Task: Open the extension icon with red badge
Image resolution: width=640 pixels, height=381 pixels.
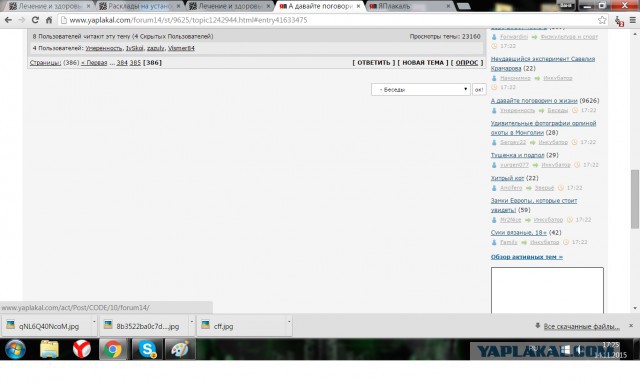Action: click(x=619, y=21)
